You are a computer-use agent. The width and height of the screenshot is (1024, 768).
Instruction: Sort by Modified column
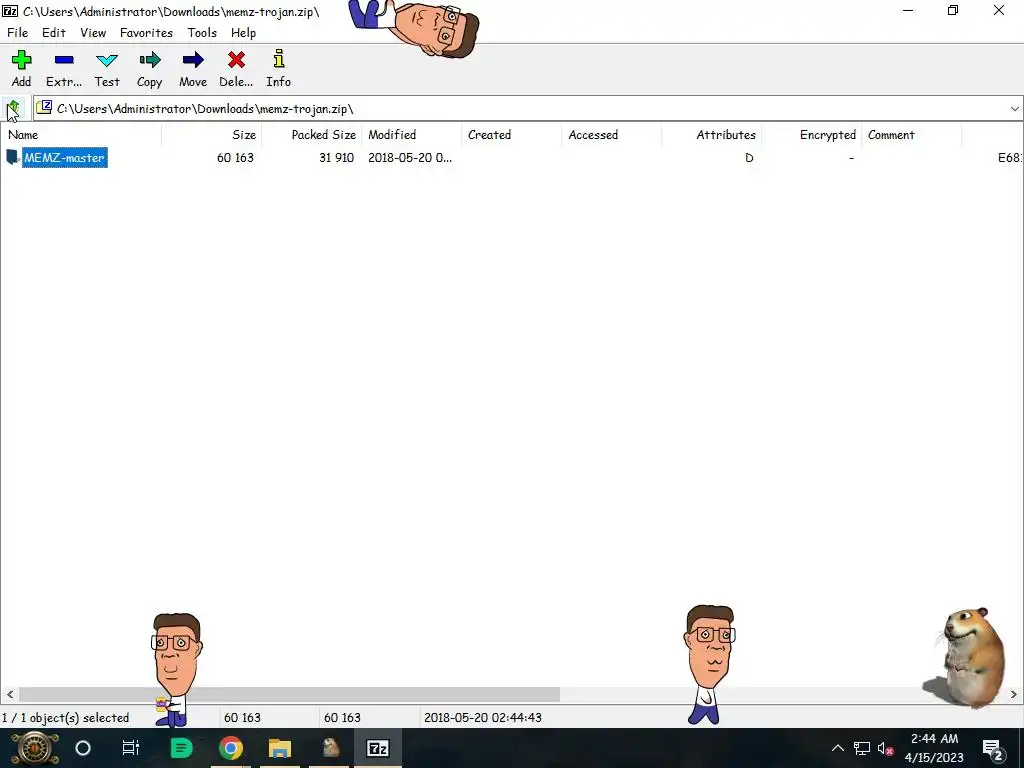point(411,135)
